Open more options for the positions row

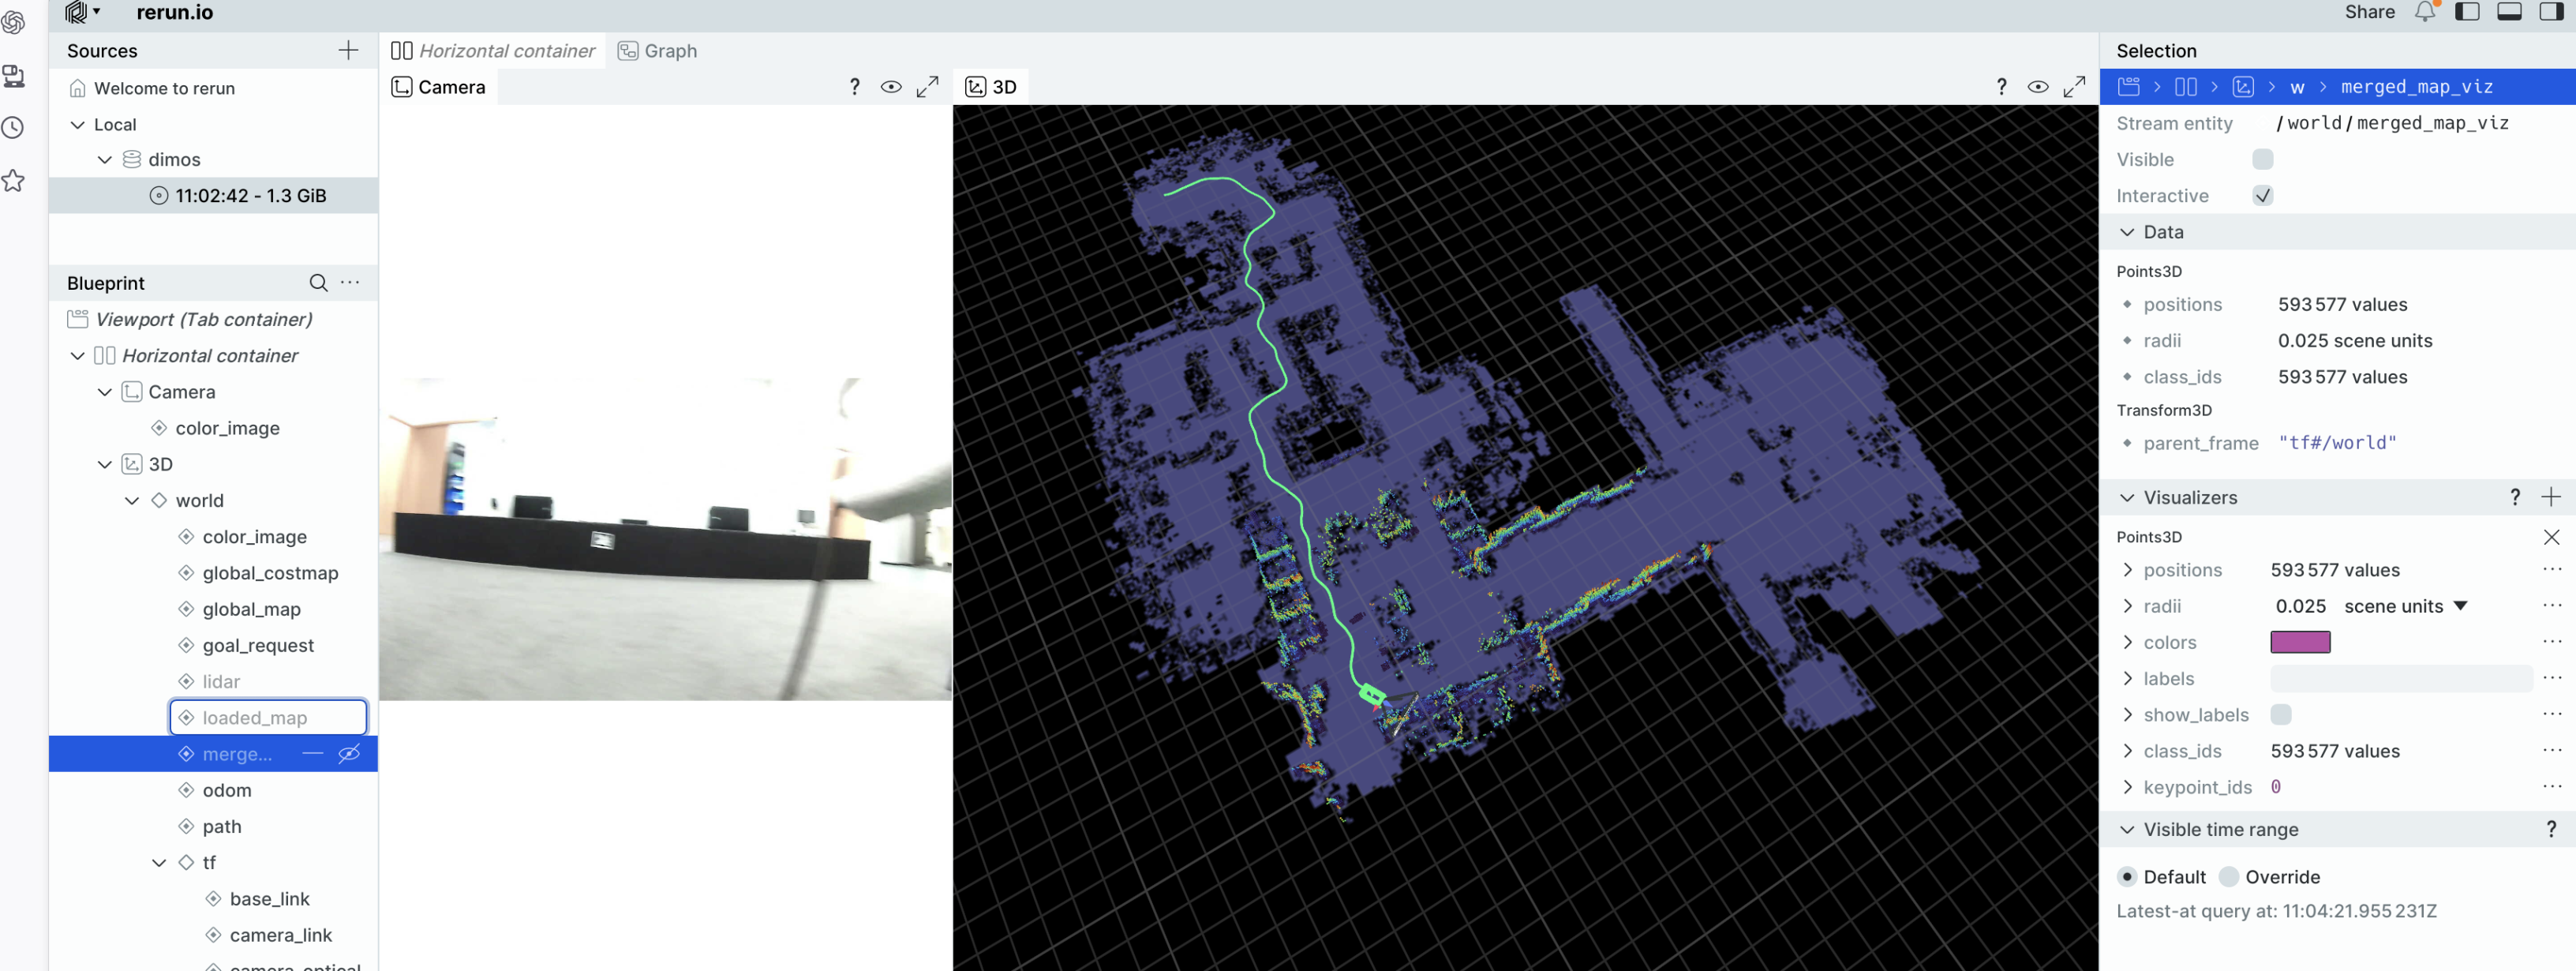tap(2551, 570)
